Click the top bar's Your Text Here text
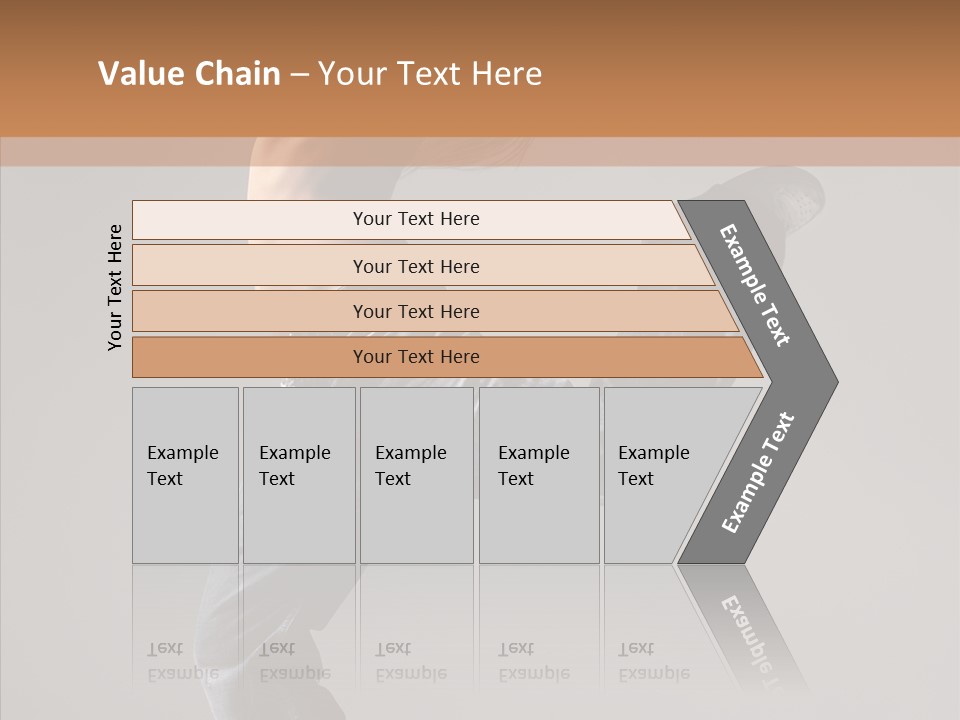 point(416,219)
